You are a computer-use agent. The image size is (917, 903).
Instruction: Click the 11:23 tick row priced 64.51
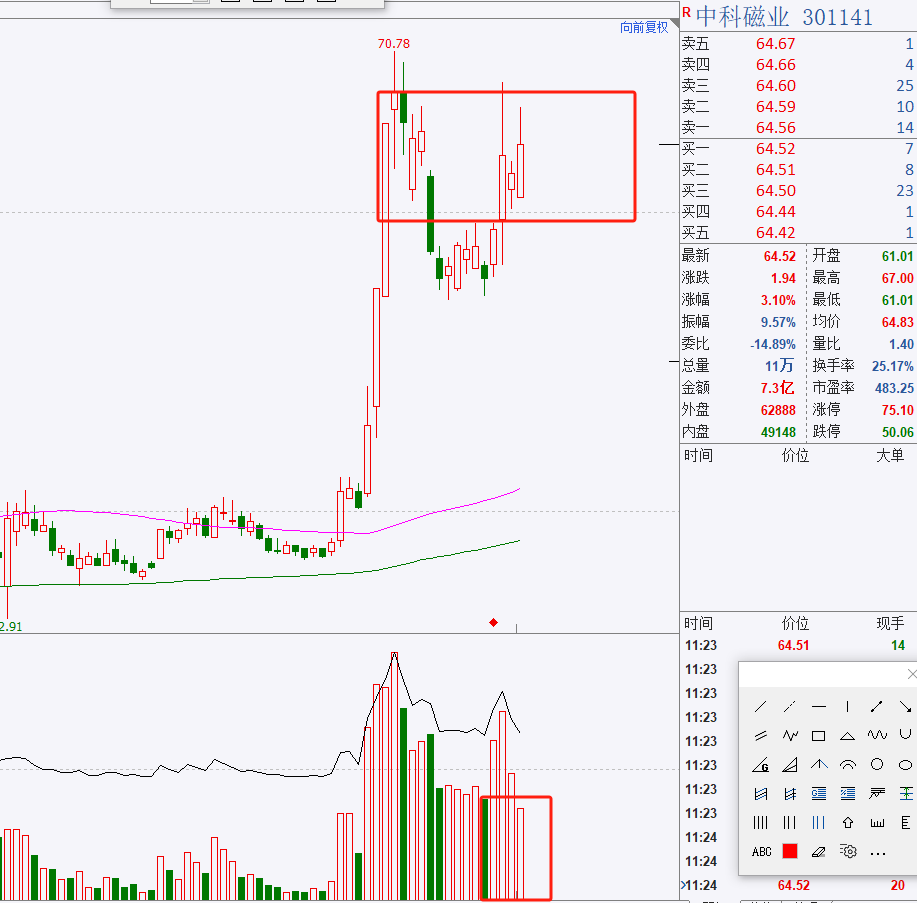click(x=798, y=646)
